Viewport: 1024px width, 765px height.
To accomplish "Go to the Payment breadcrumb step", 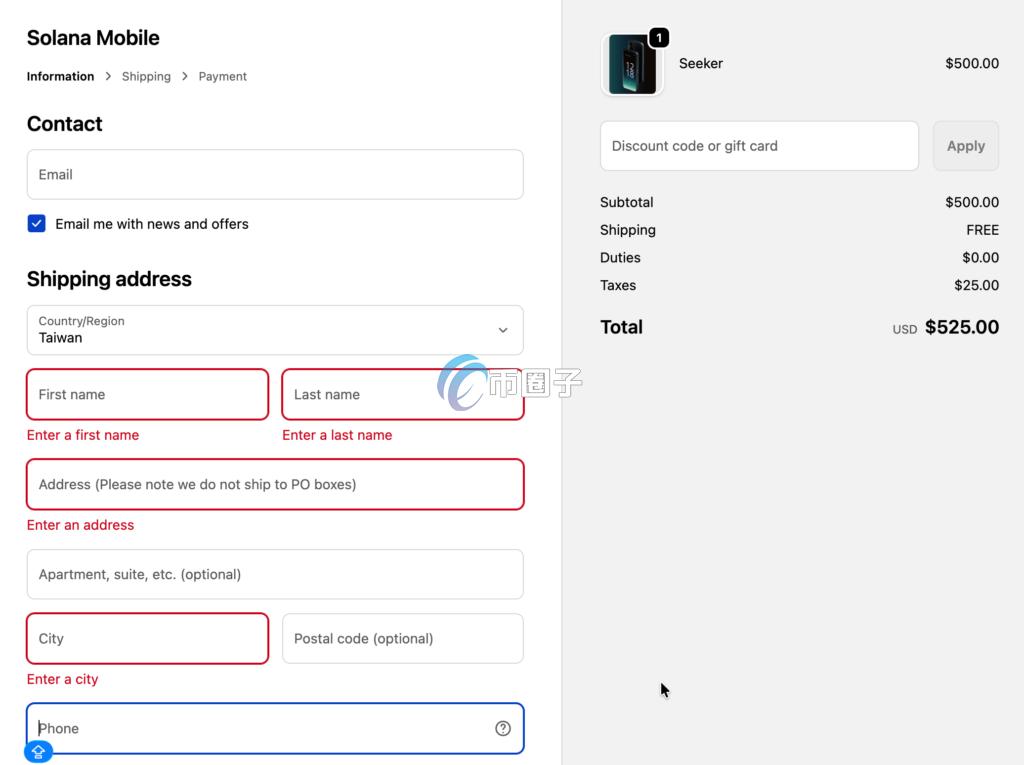I will pos(222,76).
